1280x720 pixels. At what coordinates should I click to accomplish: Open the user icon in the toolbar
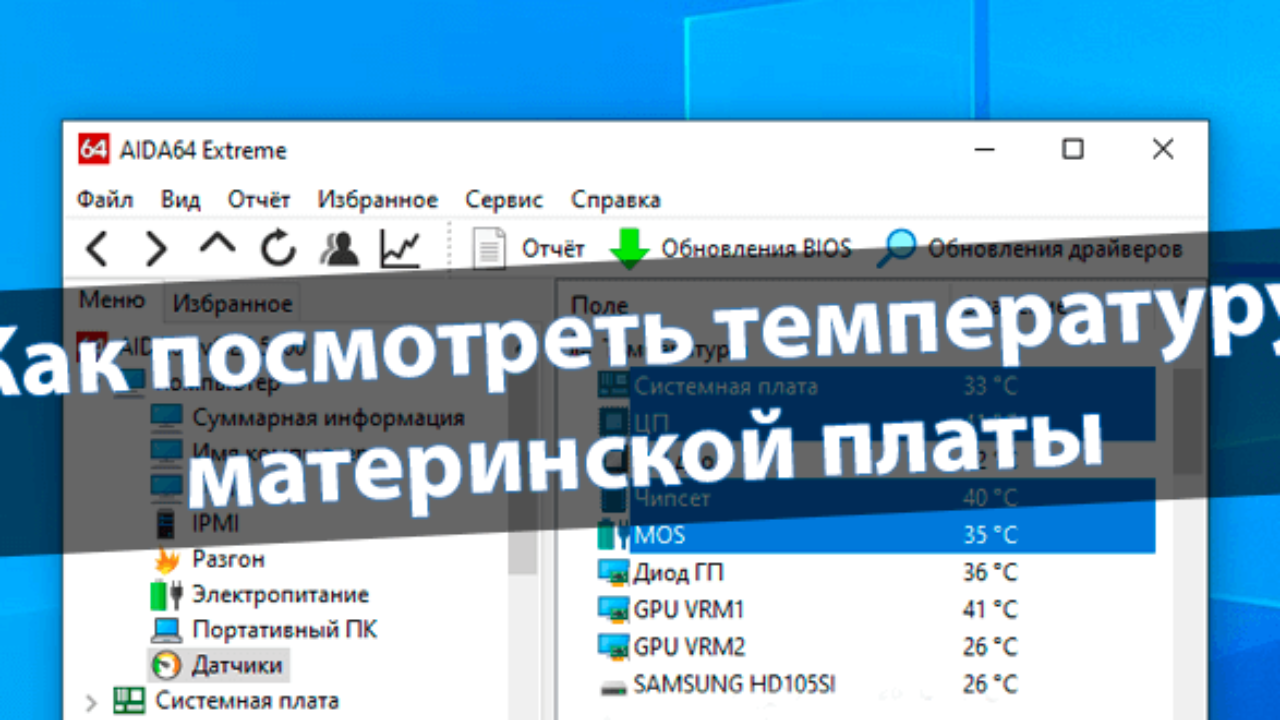pyautogui.click(x=340, y=249)
